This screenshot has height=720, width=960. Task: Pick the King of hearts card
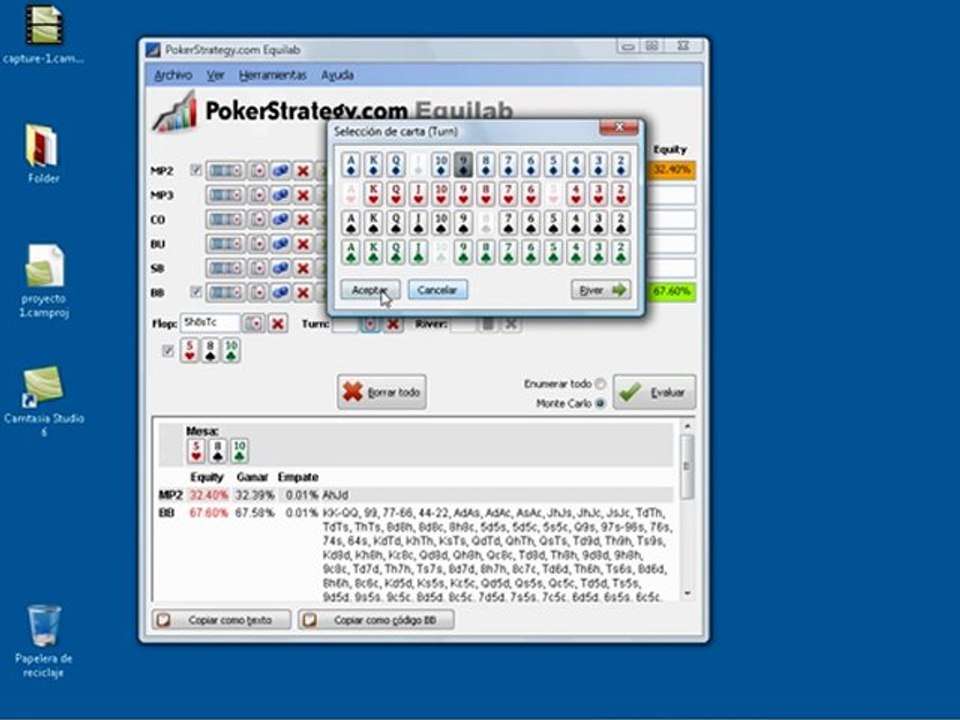pyautogui.click(x=373, y=194)
